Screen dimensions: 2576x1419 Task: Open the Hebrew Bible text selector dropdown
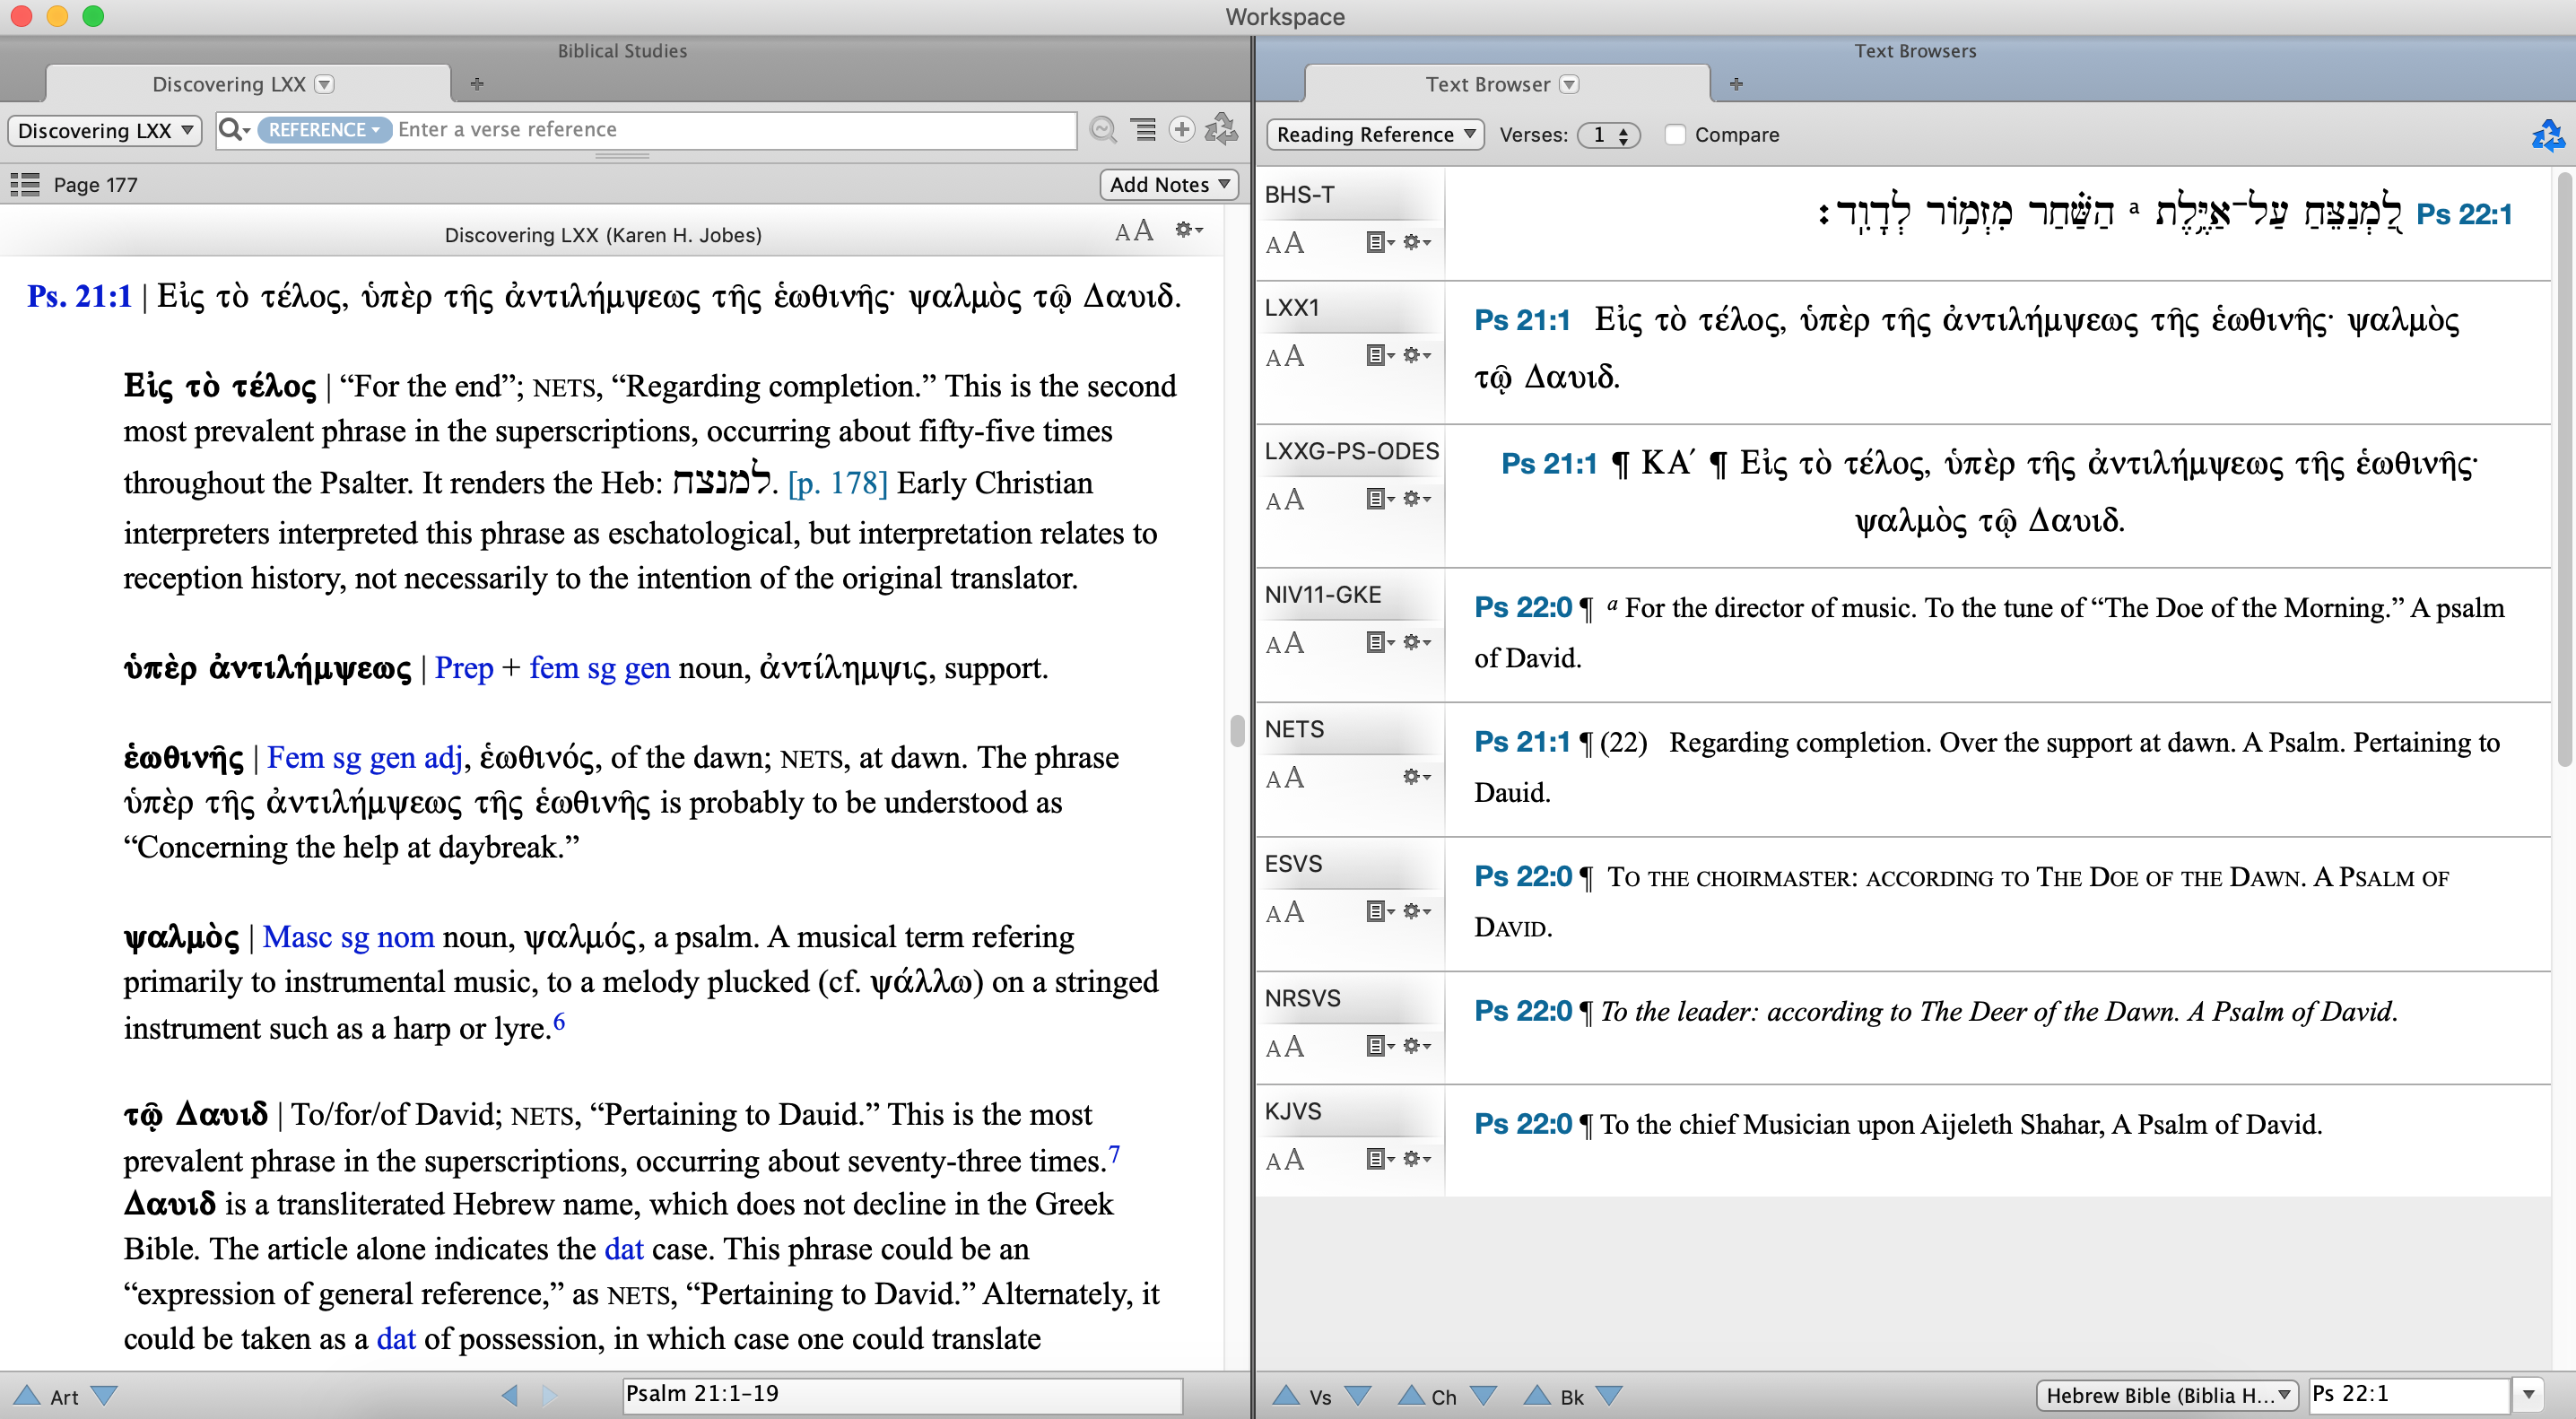pyautogui.click(x=2166, y=1395)
